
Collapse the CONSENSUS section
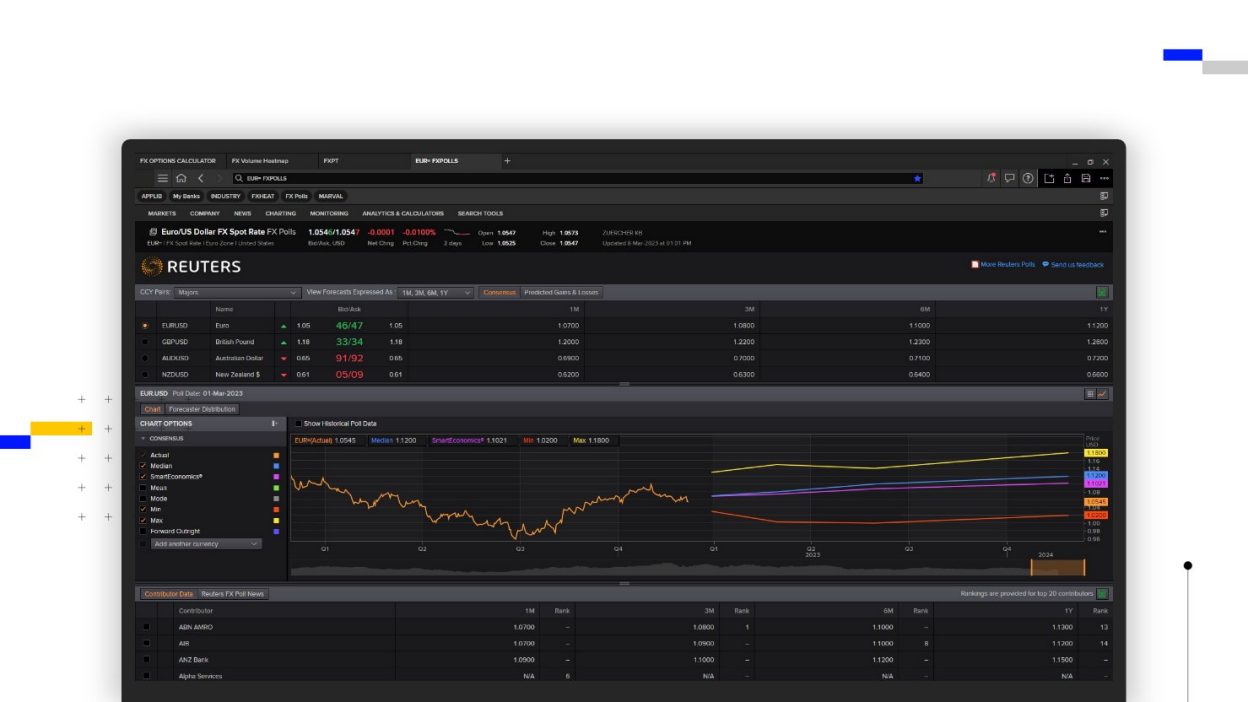[143, 438]
